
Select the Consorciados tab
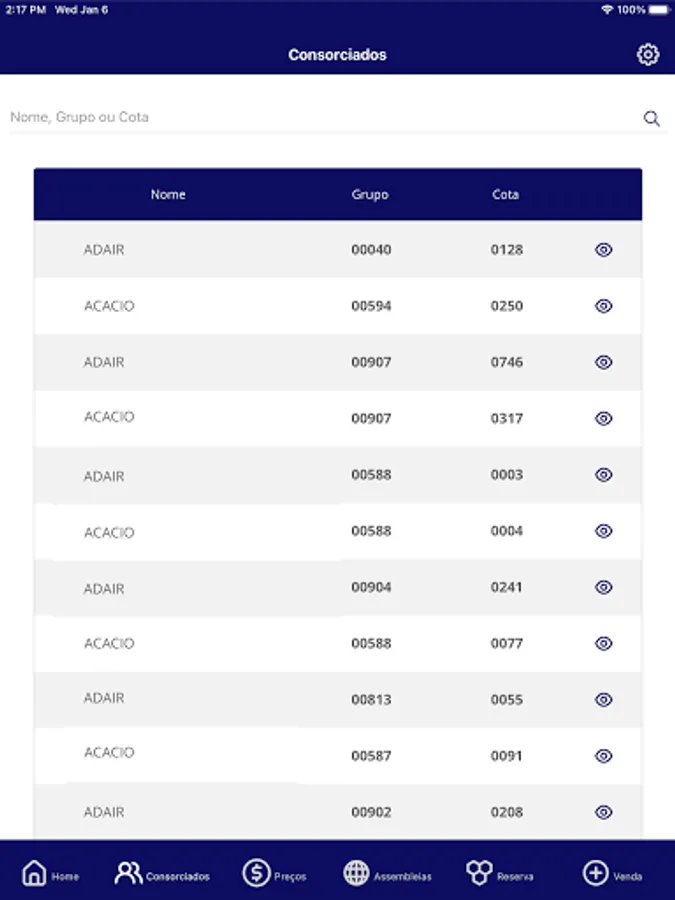pos(162,874)
